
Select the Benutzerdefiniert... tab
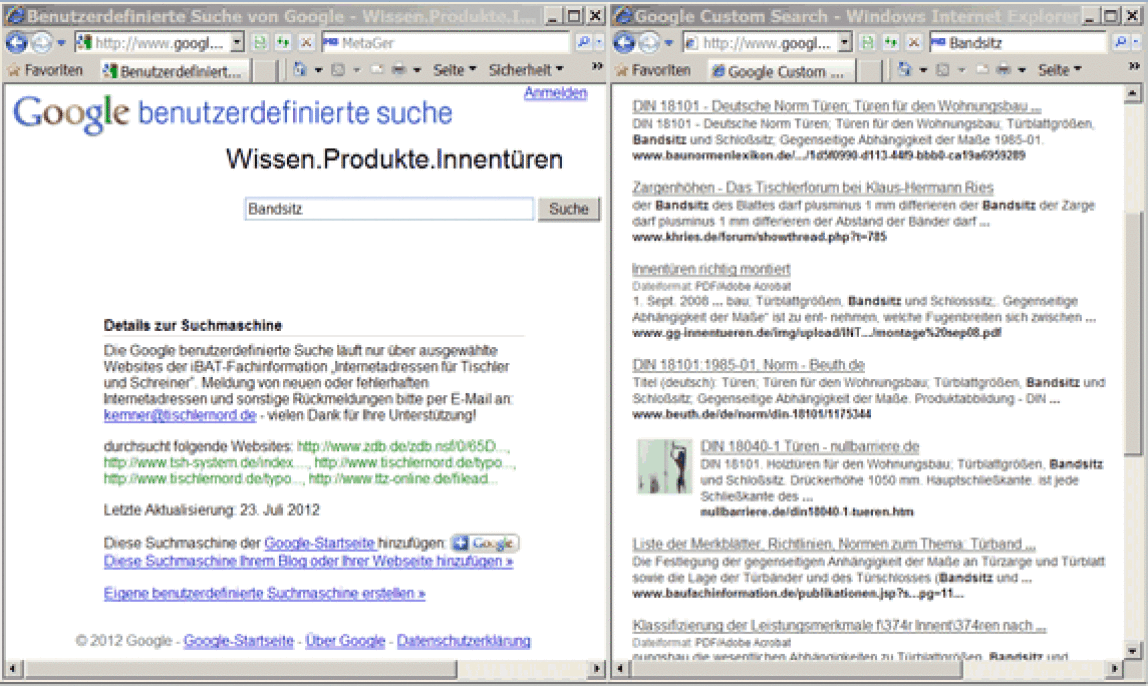(x=174, y=71)
